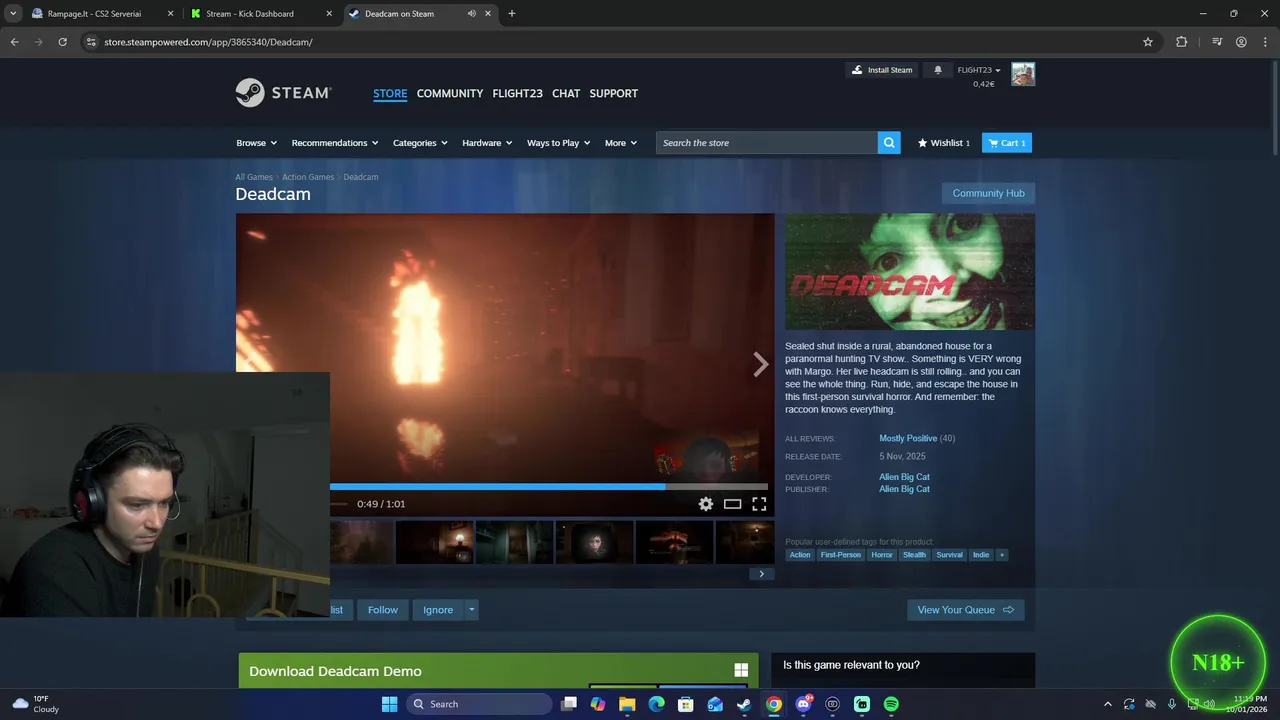Click the FLIGHT23 profile avatar
Screen dimensions: 1280x720
[x=1023, y=74]
